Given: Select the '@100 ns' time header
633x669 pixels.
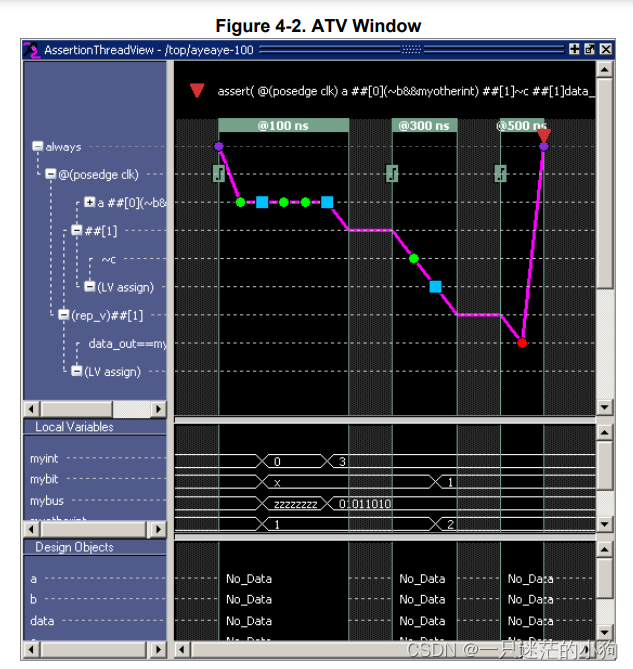Looking at the screenshot, I should click(284, 125).
